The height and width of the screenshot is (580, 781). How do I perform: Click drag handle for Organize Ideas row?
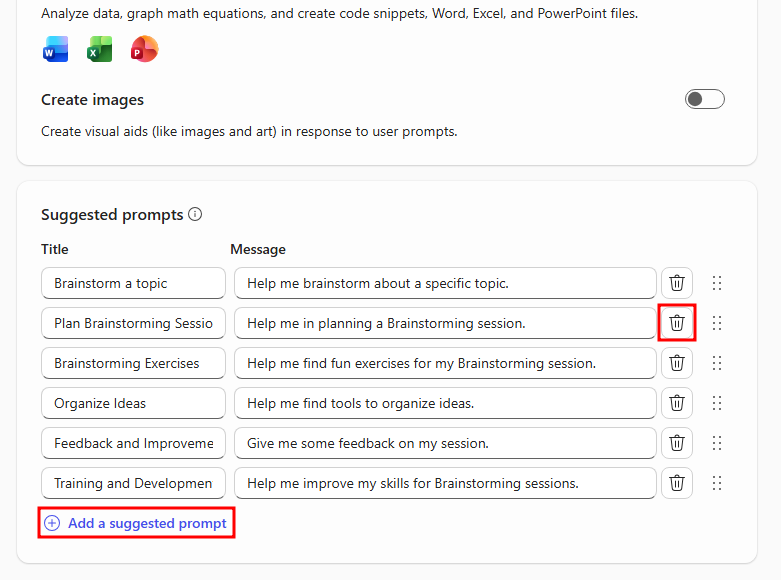coord(716,403)
